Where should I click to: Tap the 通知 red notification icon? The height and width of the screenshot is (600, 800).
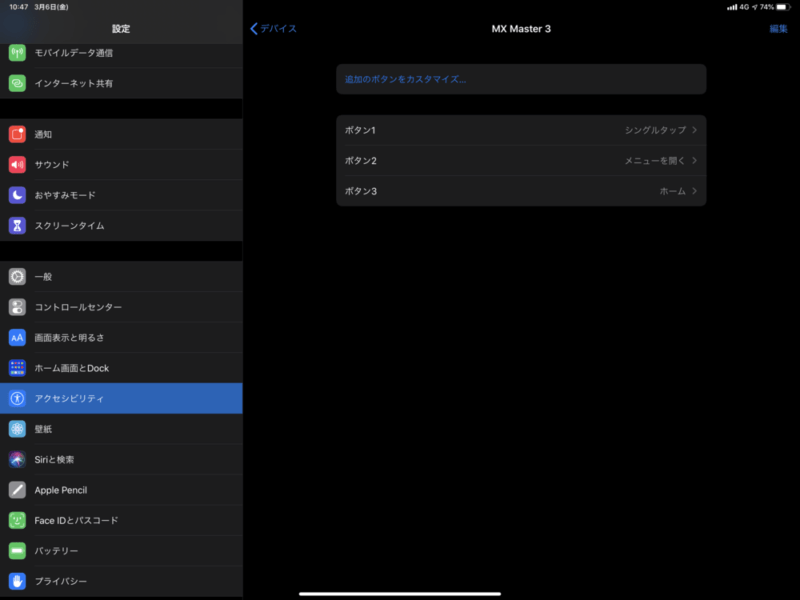point(17,134)
